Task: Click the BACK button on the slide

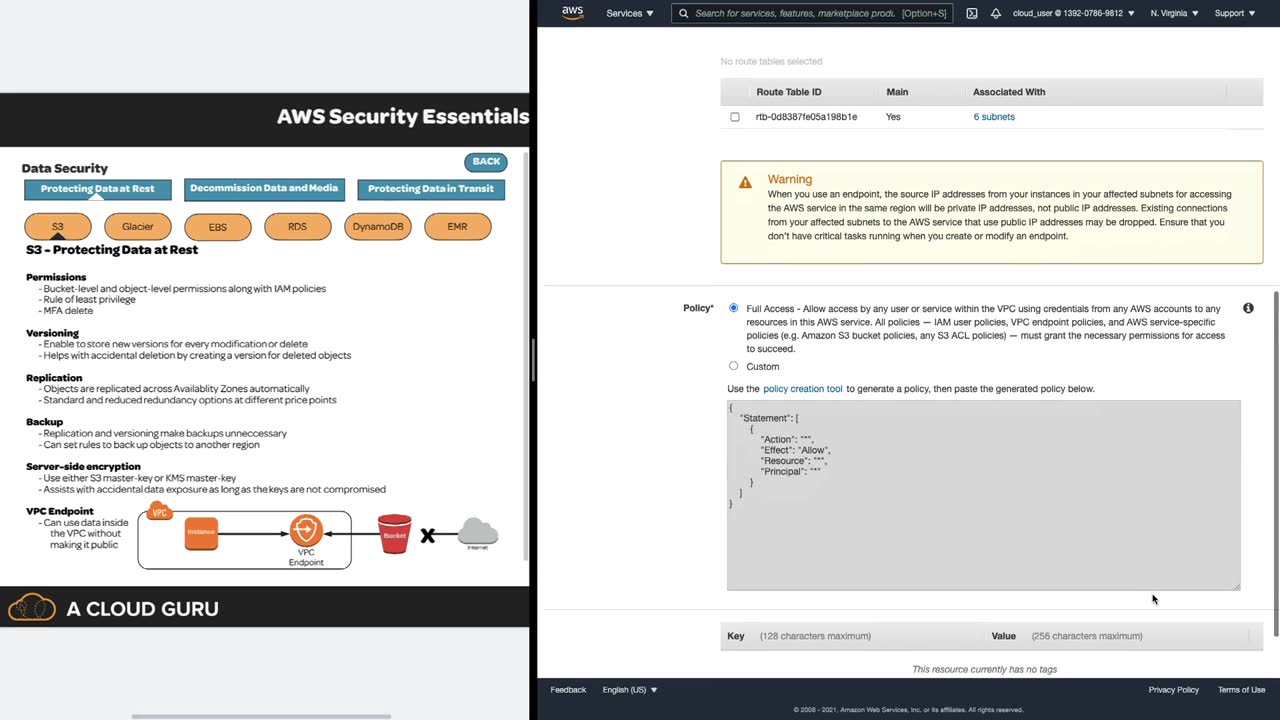Action: pos(486,162)
